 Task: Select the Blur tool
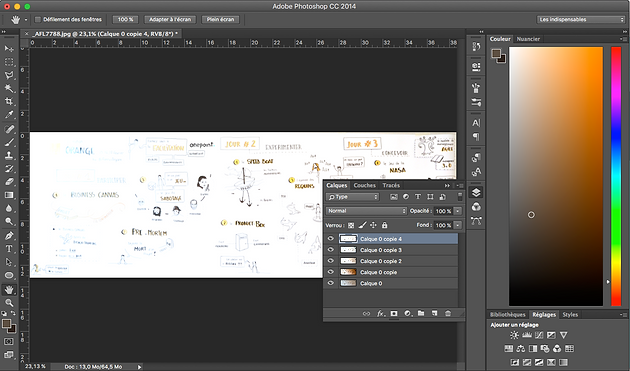tap(9, 208)
